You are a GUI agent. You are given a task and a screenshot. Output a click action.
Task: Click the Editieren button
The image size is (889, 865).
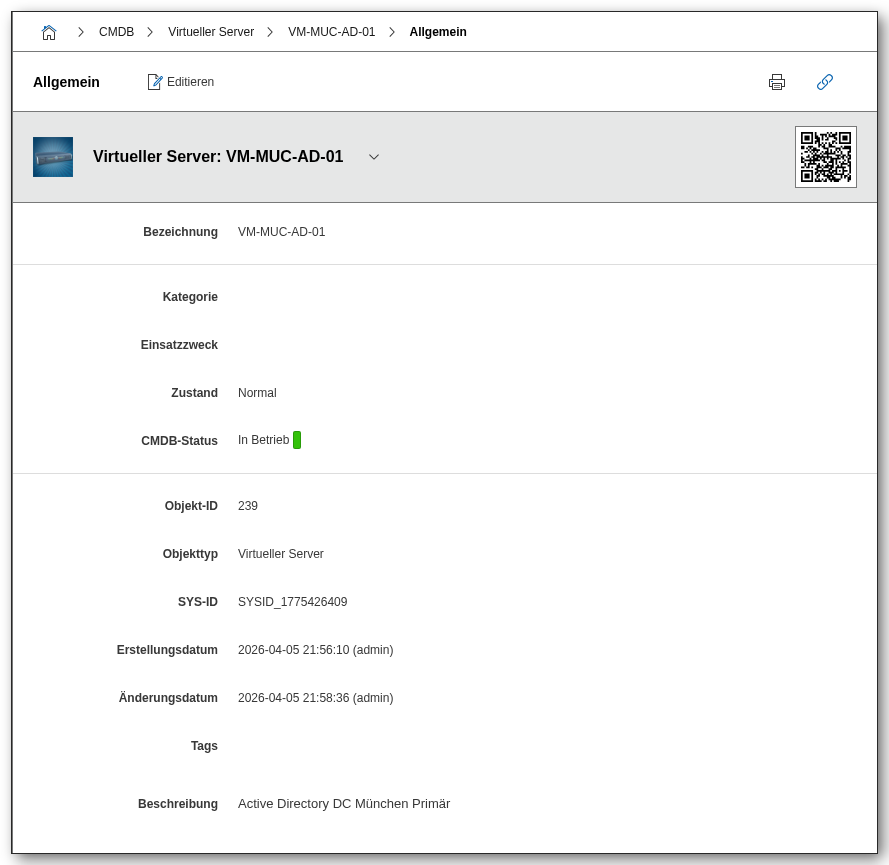coord(190,82)
